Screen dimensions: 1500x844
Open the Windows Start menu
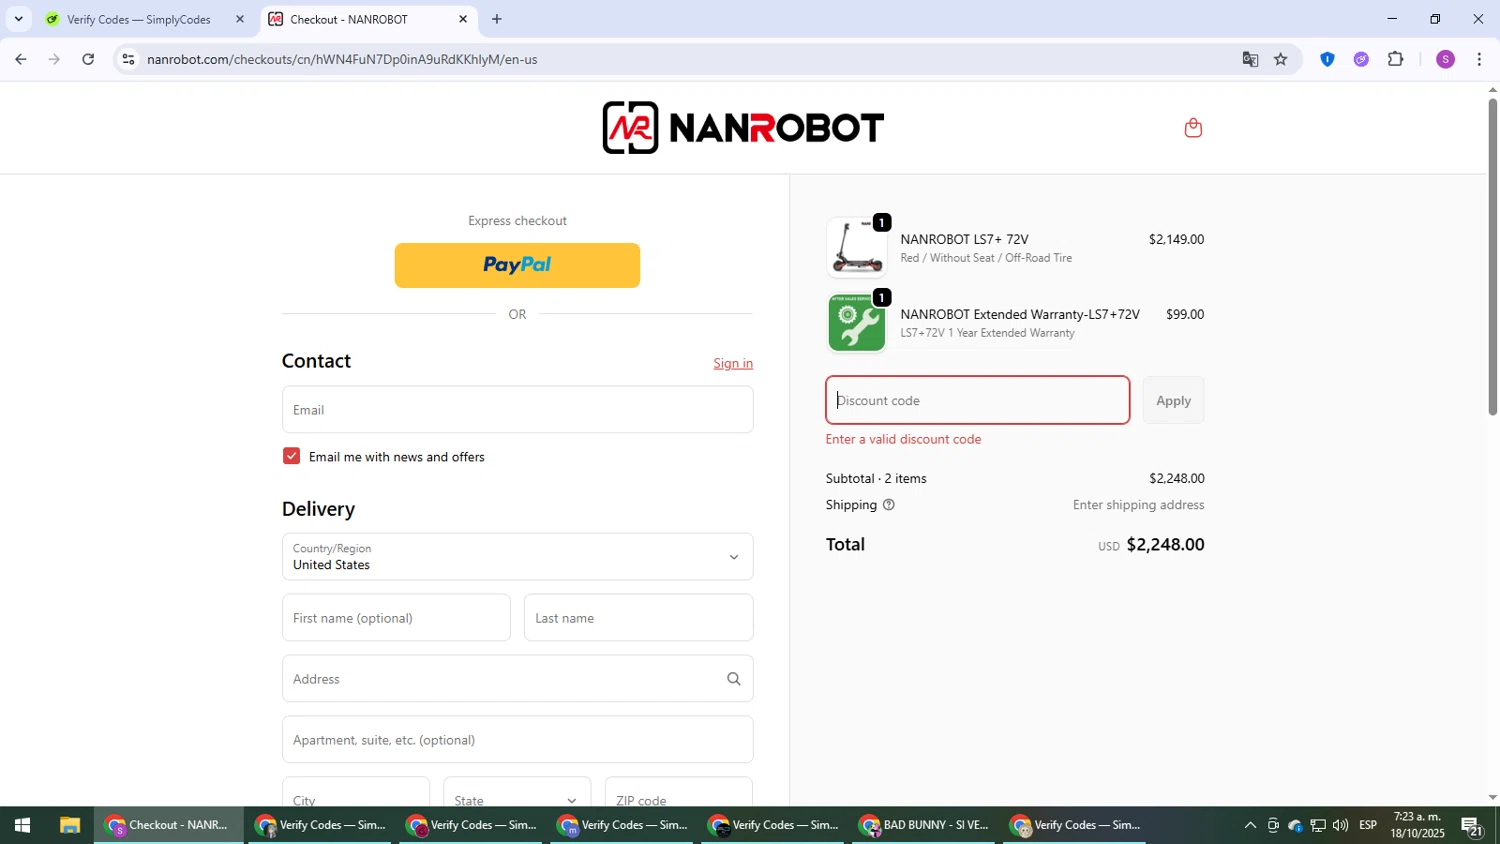pyautogui.click(x=22, y=825)
